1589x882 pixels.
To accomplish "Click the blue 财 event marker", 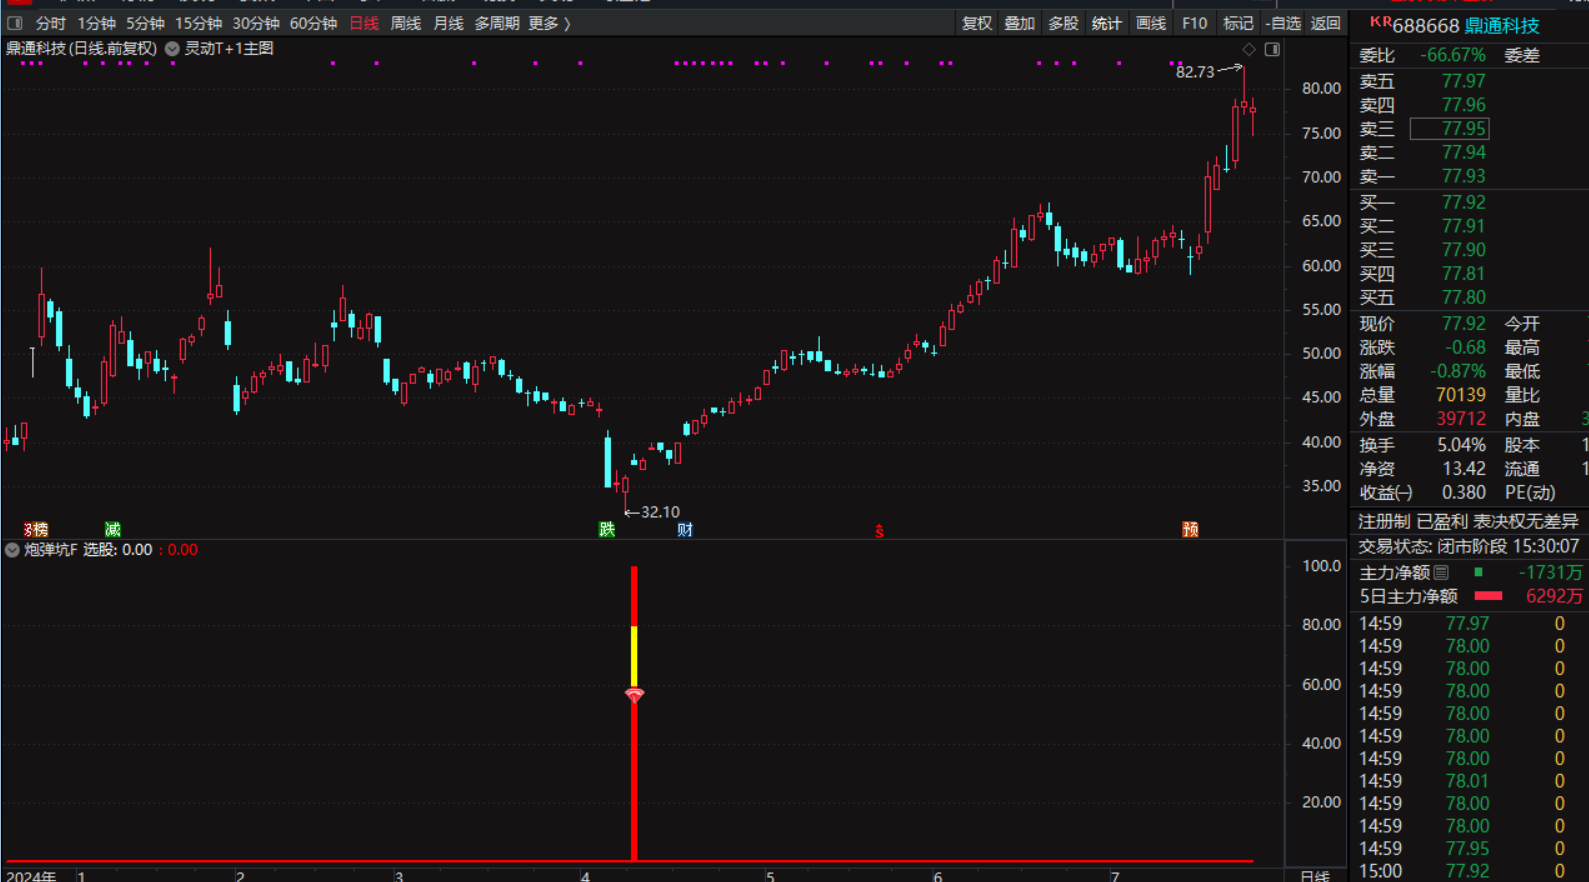I will tap(684, 529).
